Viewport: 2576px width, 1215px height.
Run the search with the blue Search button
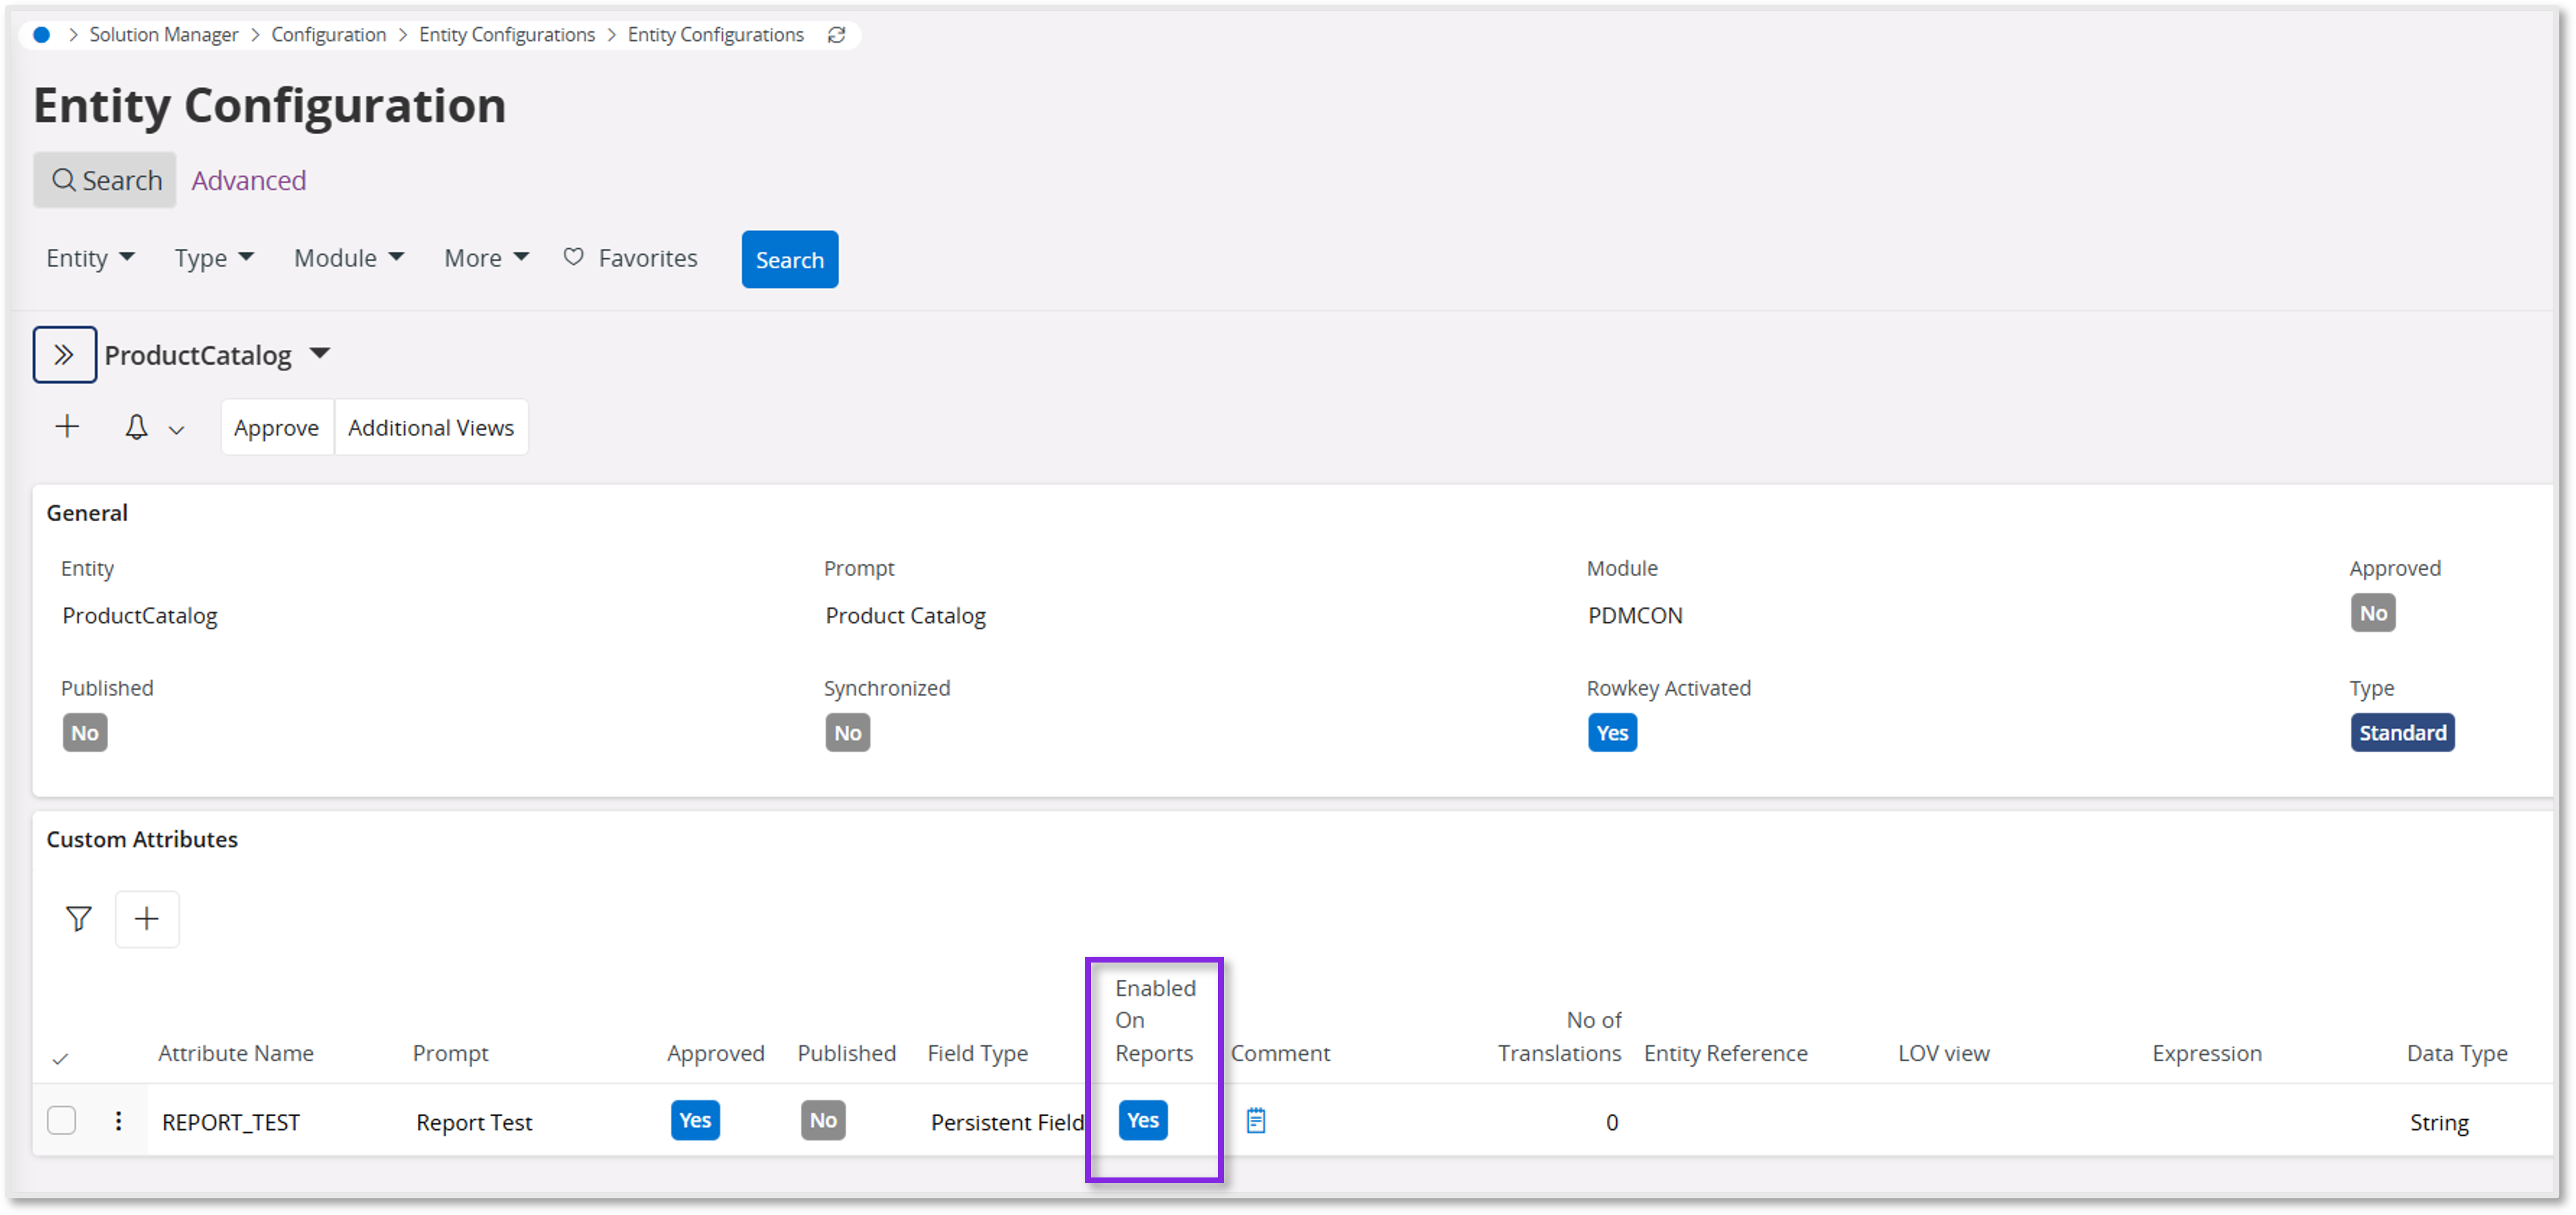tap(789, 259)
